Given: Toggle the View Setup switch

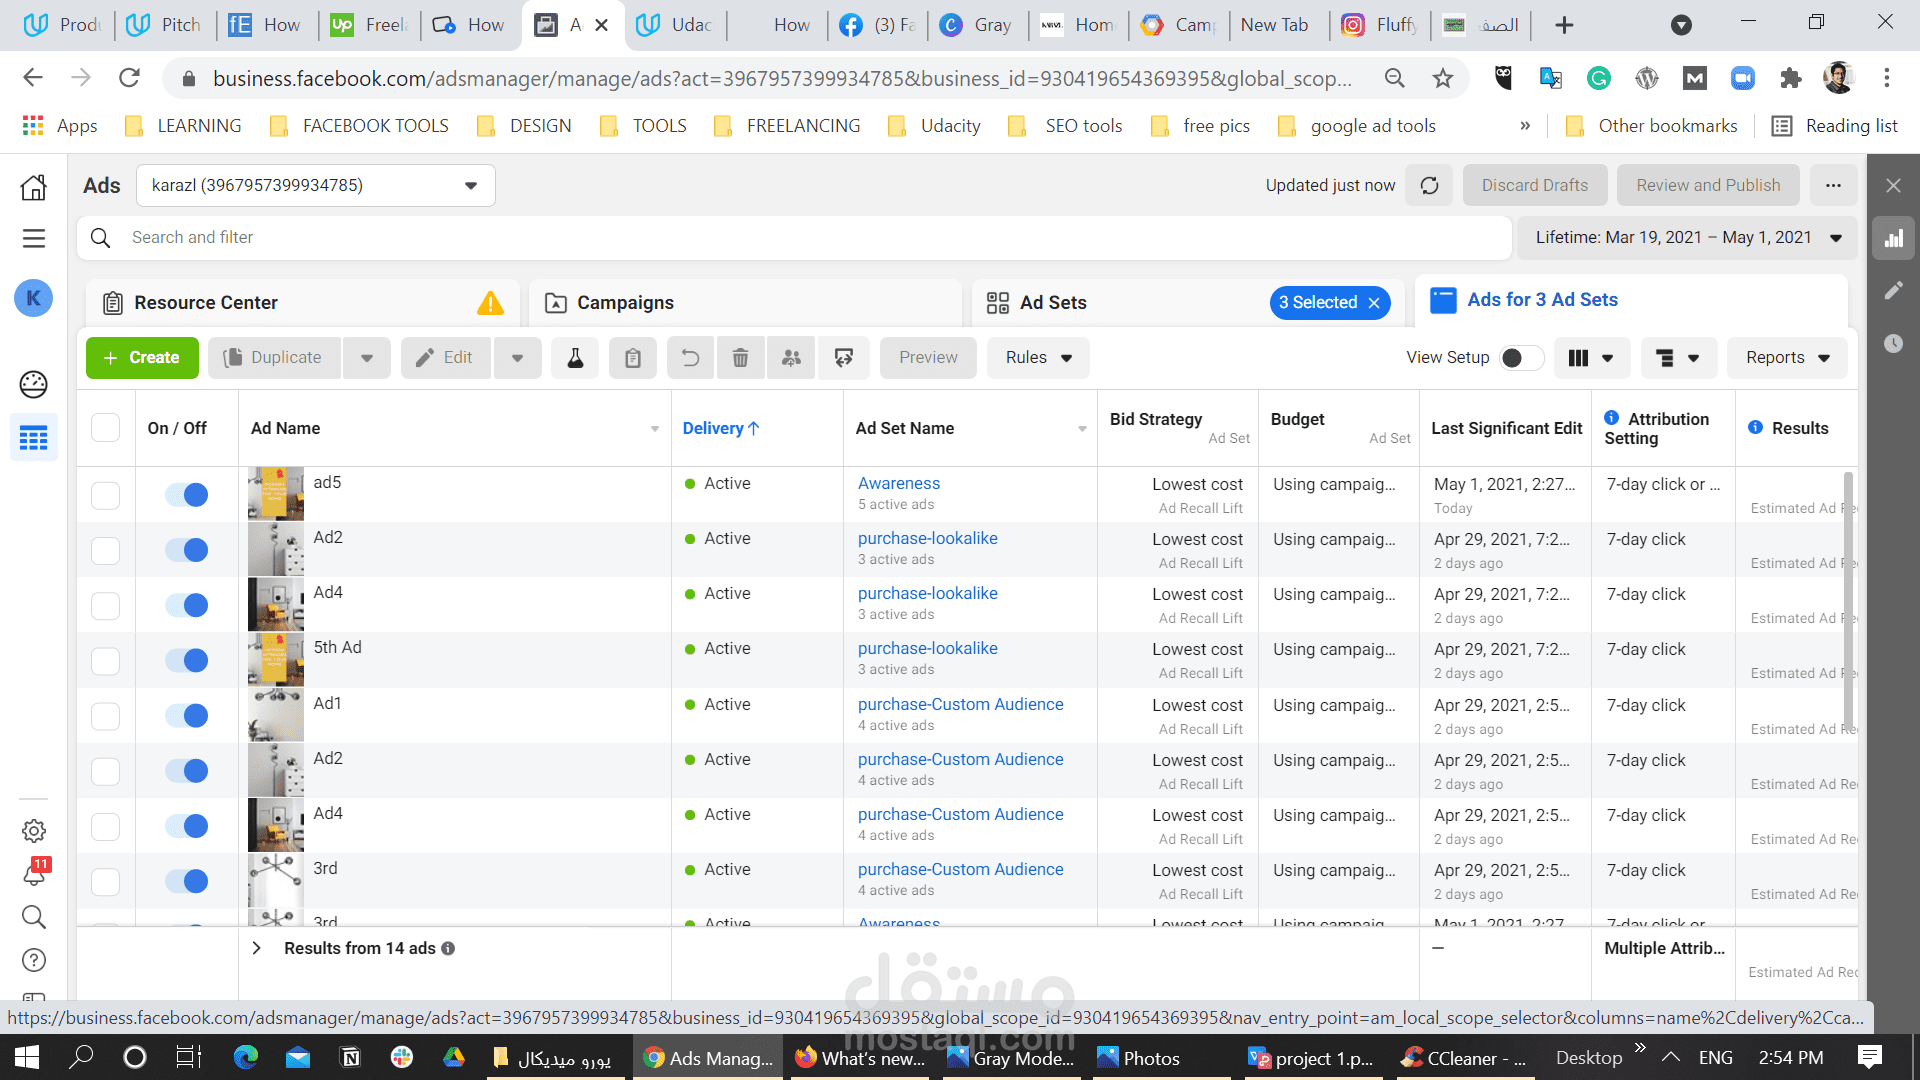Looking at the screenshot, I should click(x=1520, y=358).
